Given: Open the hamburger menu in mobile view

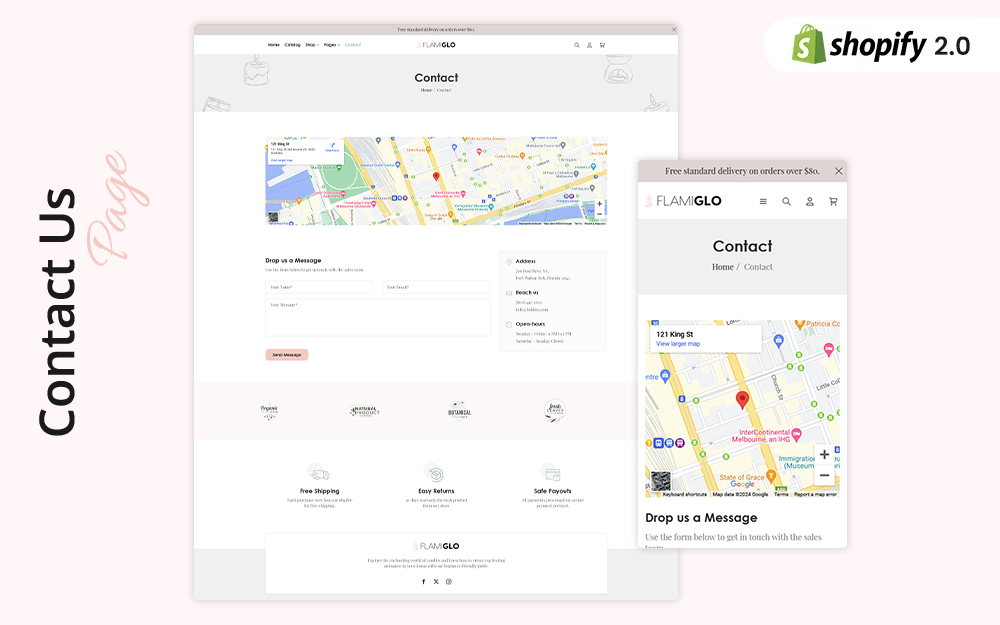Looking at the screenshot, I should coord(763,201).
